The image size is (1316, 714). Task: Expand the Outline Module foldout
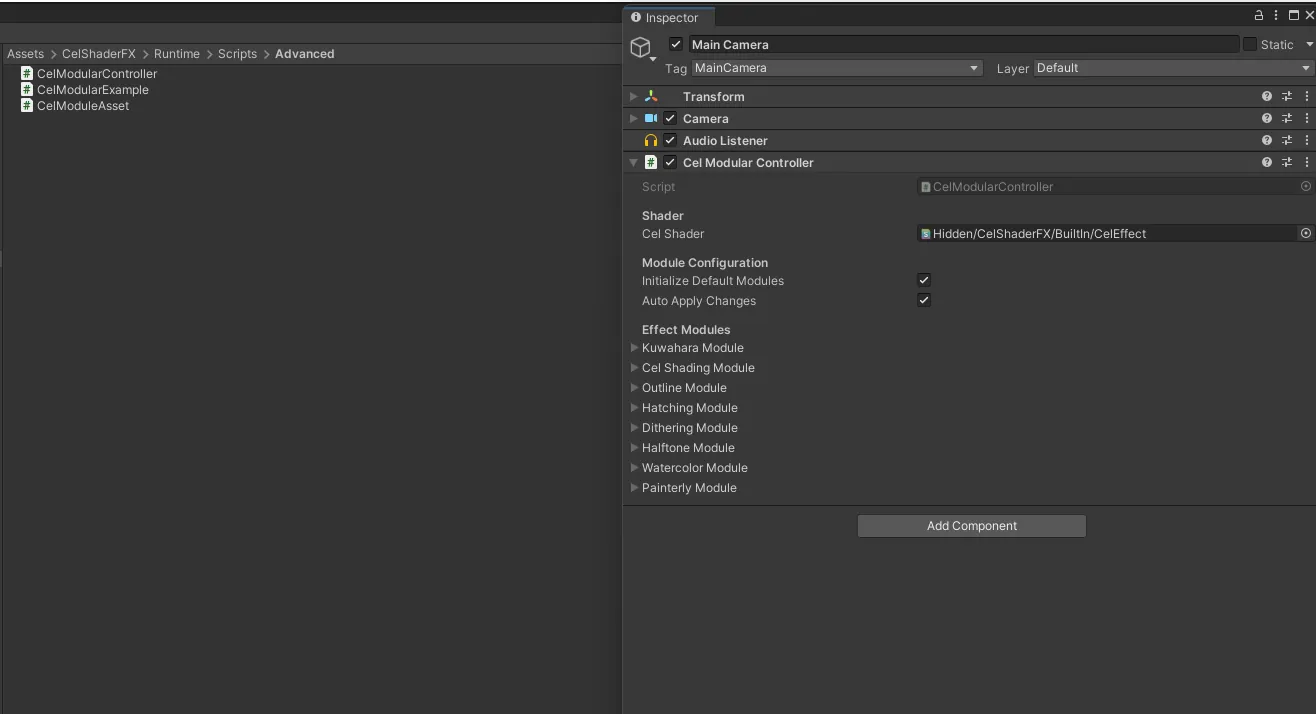click(x=634, y=388)
